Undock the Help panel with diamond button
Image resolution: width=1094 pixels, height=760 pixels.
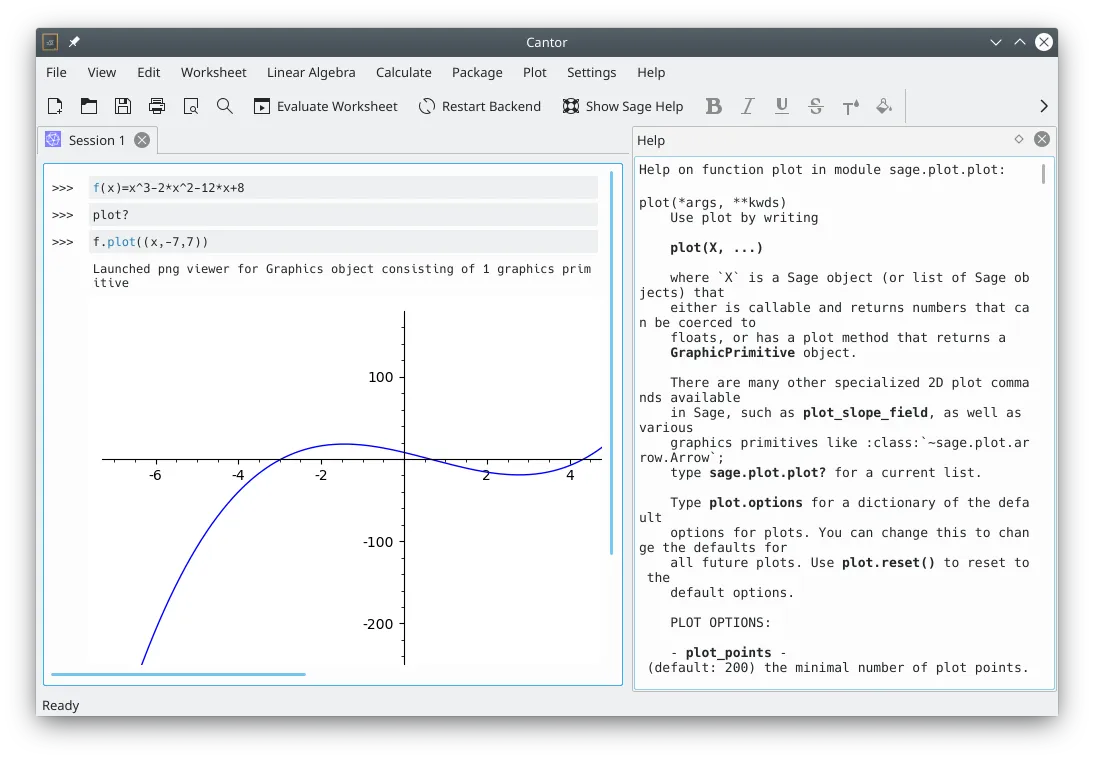pos(1018,140)
